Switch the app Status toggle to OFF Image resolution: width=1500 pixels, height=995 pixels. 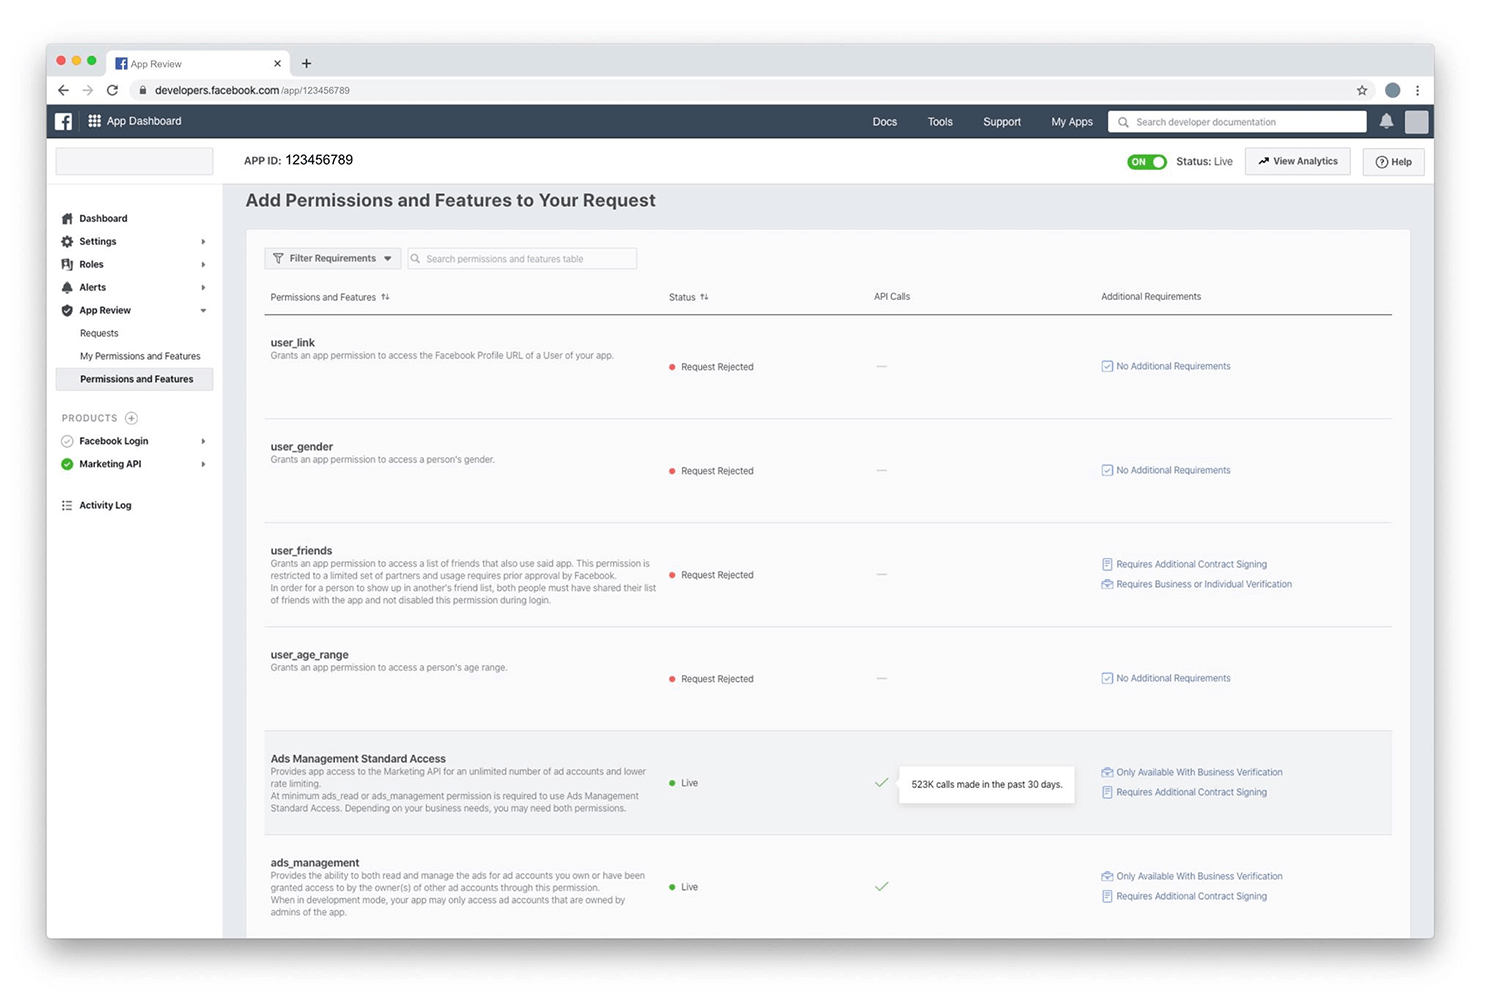tap(1146, 161)
